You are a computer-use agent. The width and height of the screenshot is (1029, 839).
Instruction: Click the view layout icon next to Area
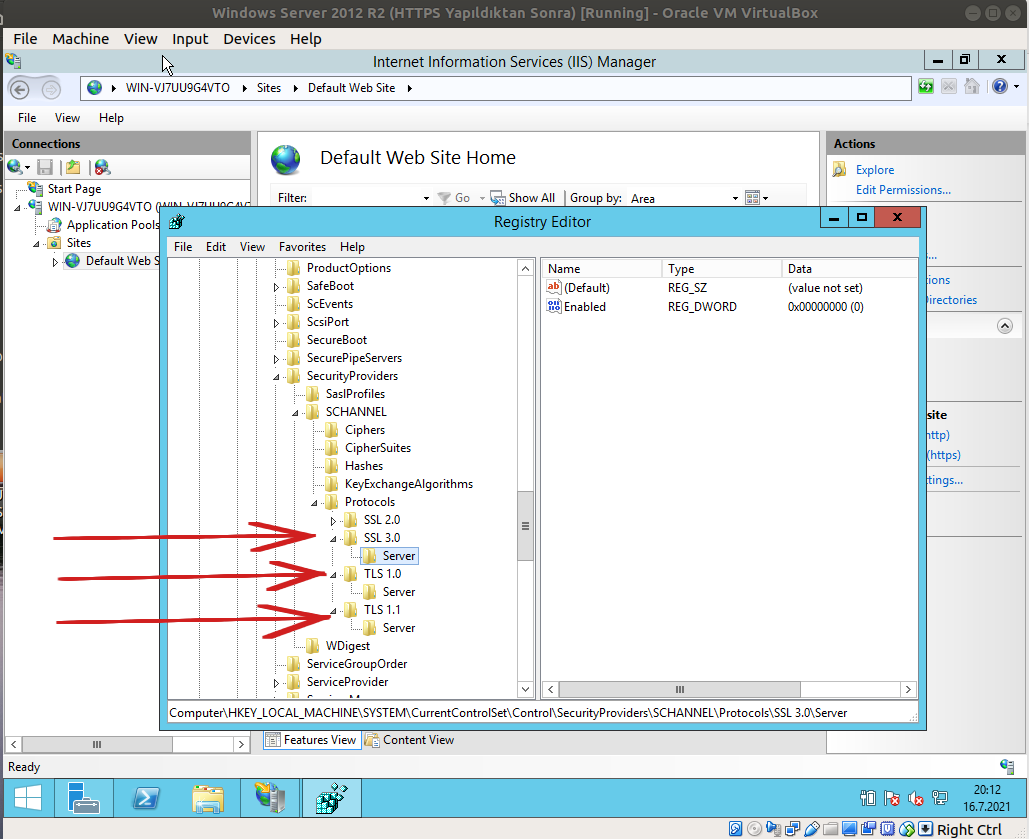753,198
